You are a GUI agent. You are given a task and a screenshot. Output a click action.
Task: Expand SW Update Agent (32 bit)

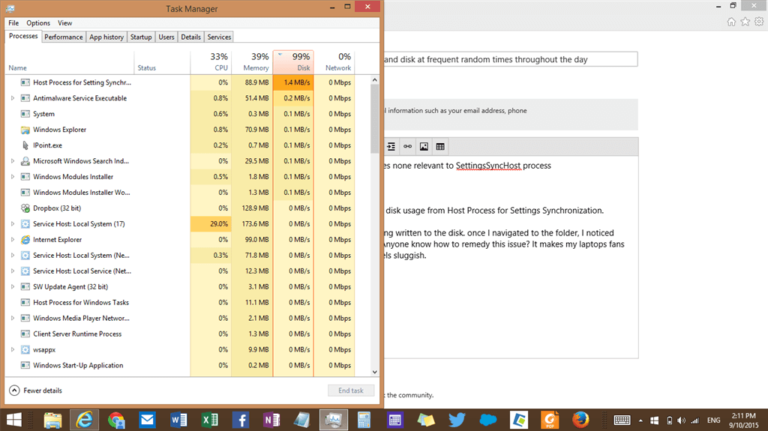[x=13, y=287]
